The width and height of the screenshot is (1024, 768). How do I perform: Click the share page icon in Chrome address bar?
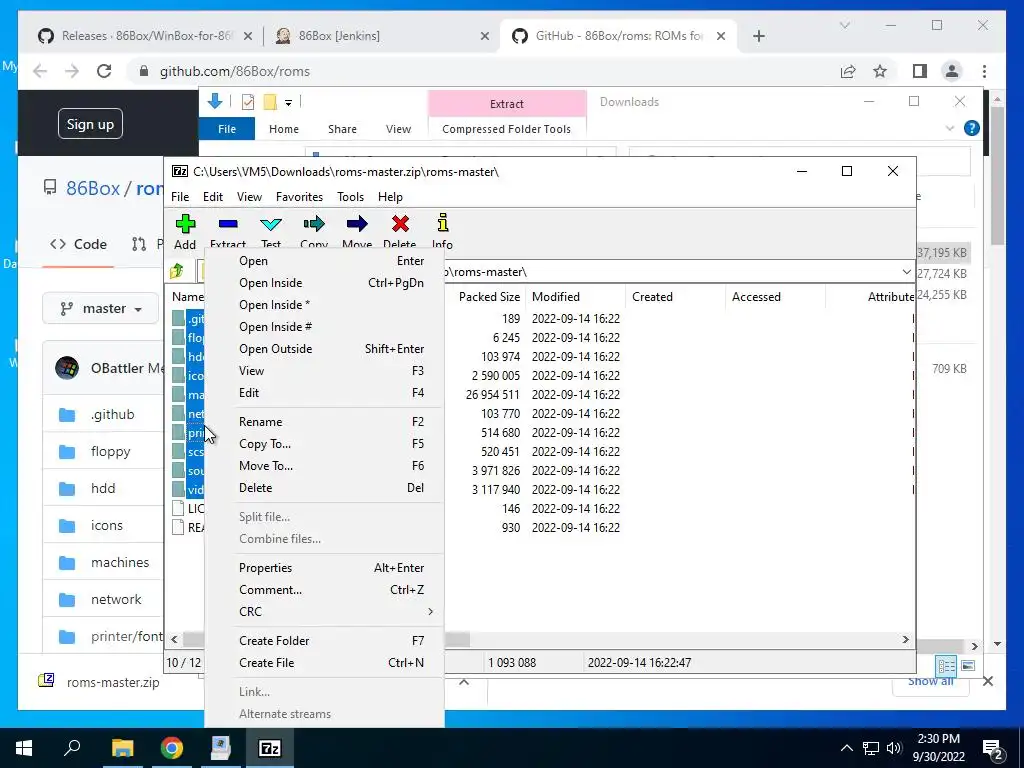(848, 71)
